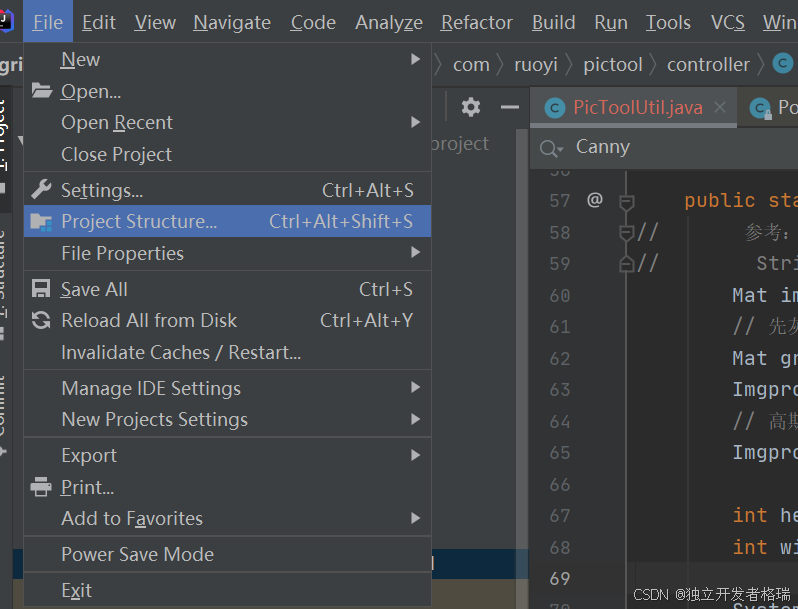Click the Project Structure folder icon

[x=41, y=221]
